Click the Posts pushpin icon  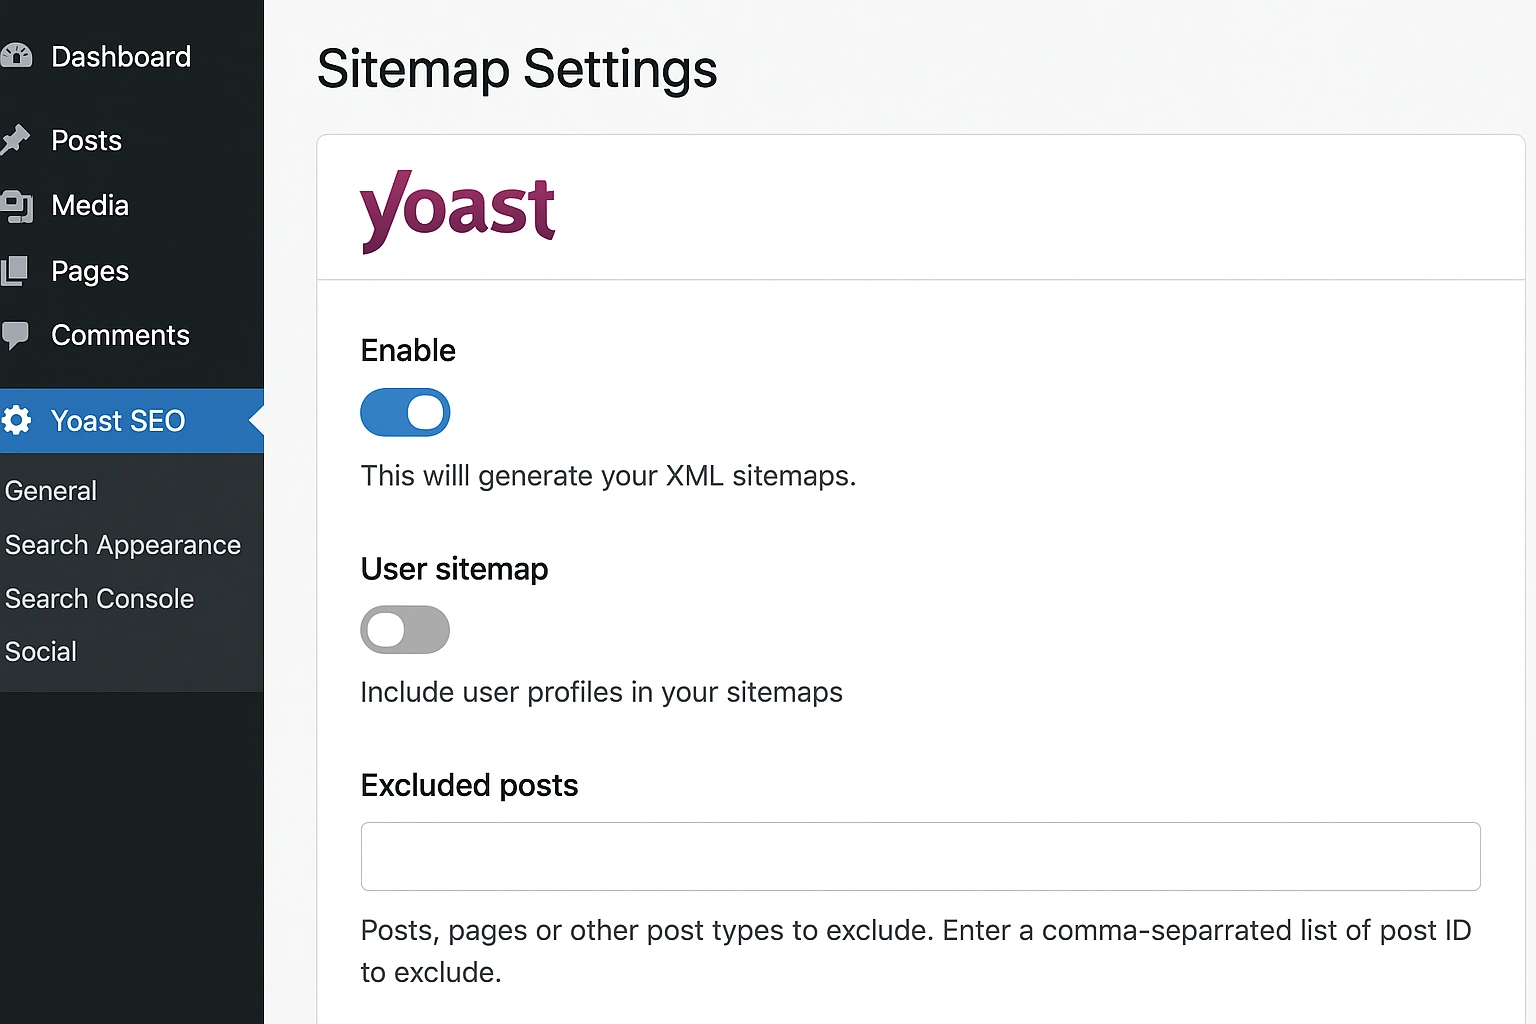(x=14, y=140)
